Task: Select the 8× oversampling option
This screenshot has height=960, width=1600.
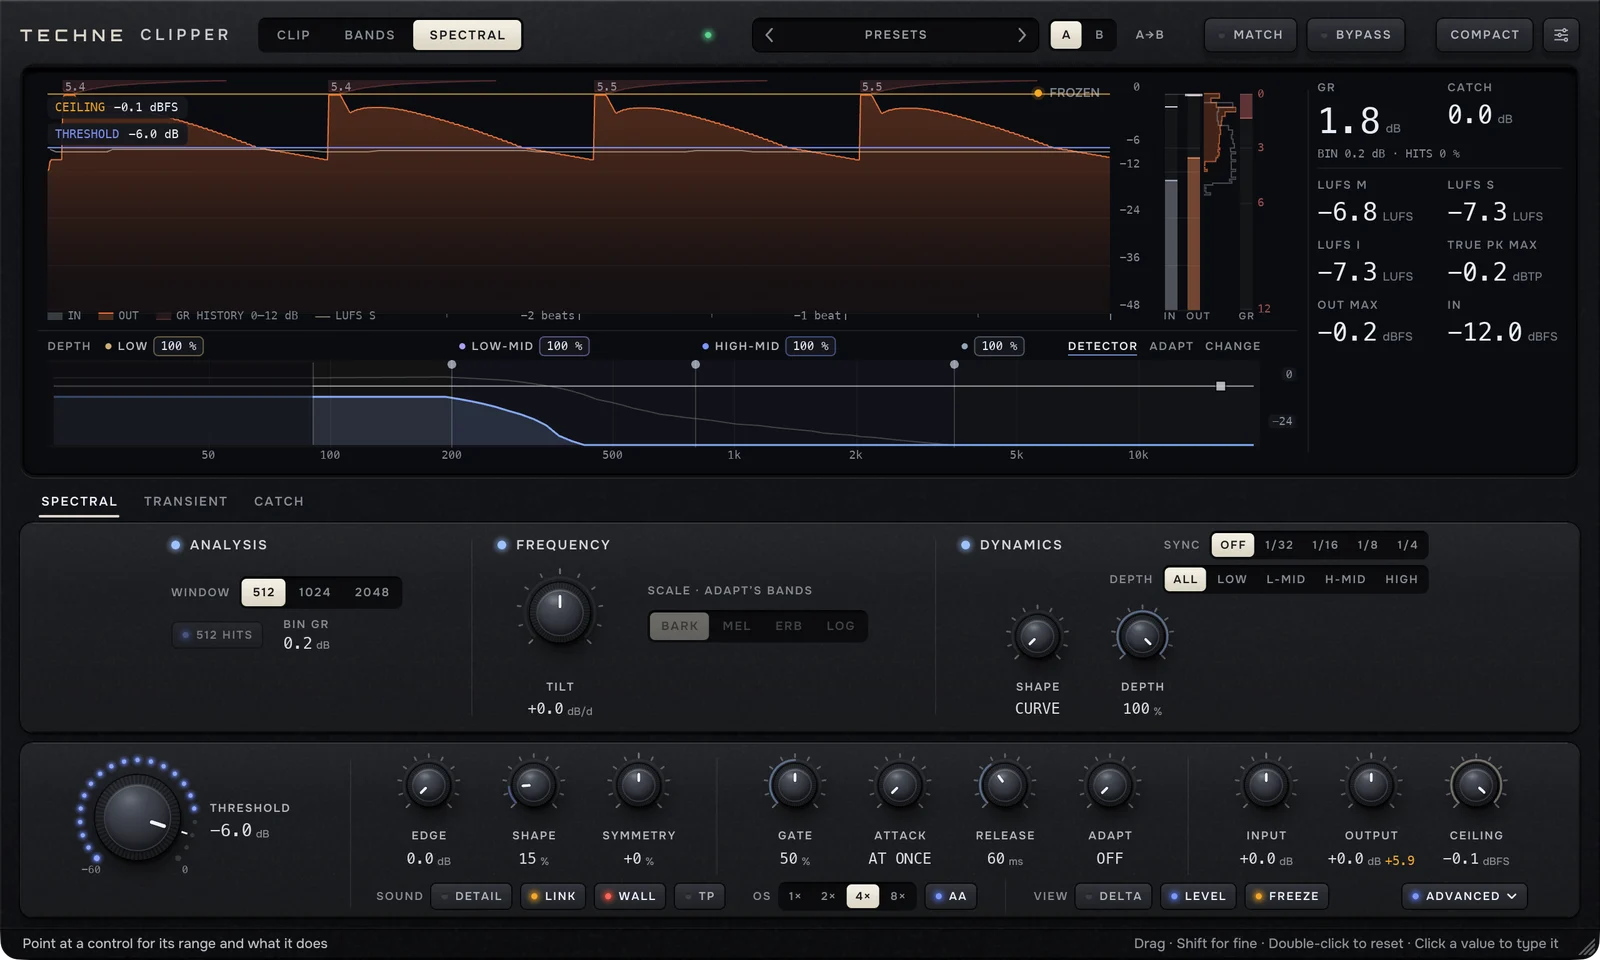Action: tap(898, 896)
